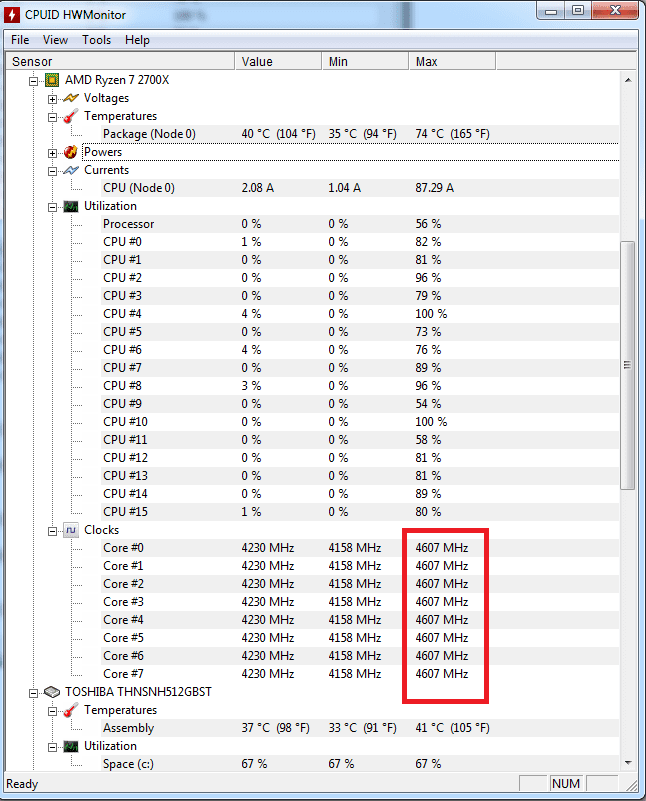Select the Assembly temperature row
Viewport: 646px width, 801px height.
click(x=360, y=728)
